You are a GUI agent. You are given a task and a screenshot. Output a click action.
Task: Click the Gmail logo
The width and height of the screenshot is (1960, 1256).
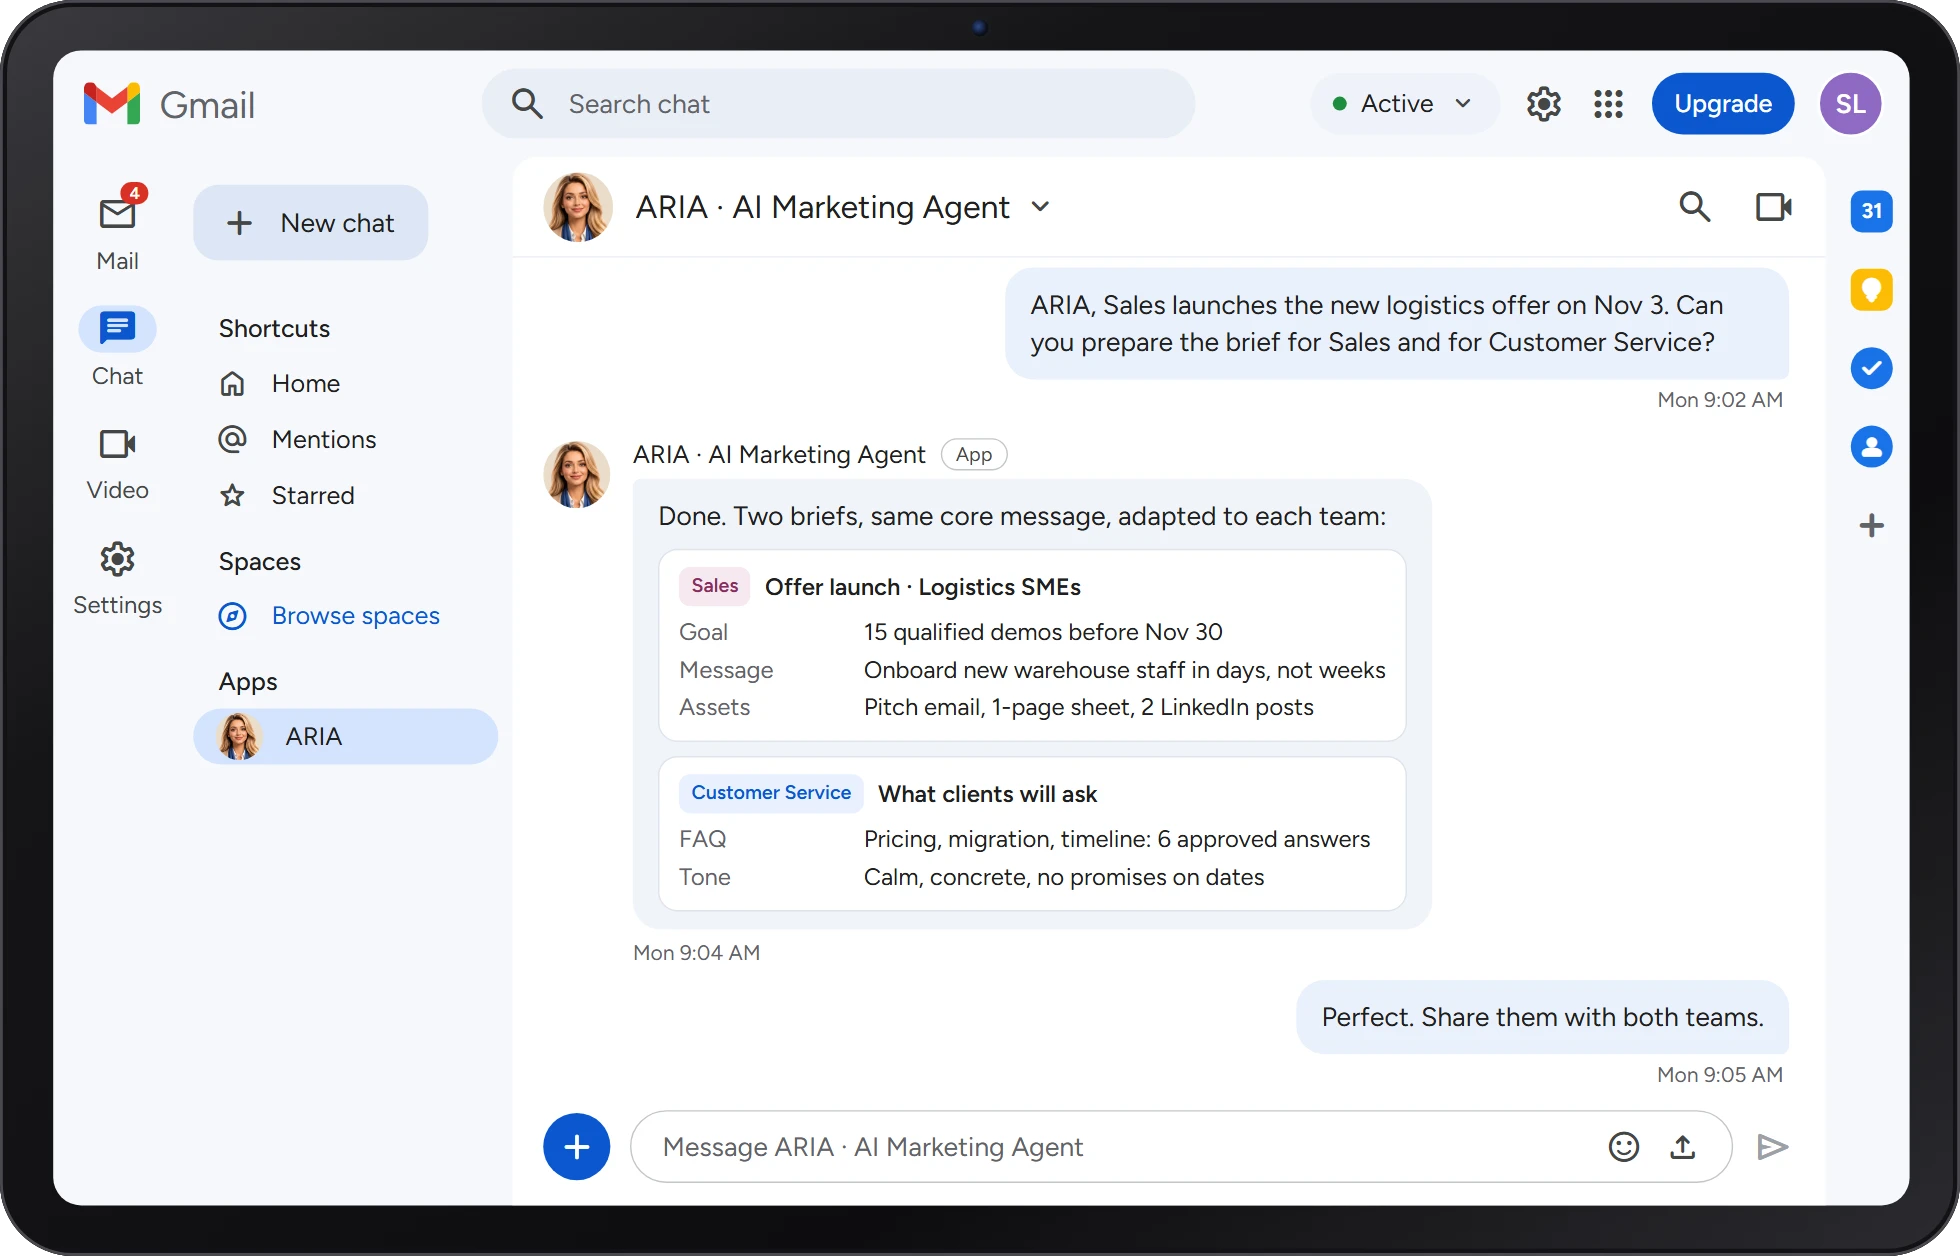[x=170, y=105]
